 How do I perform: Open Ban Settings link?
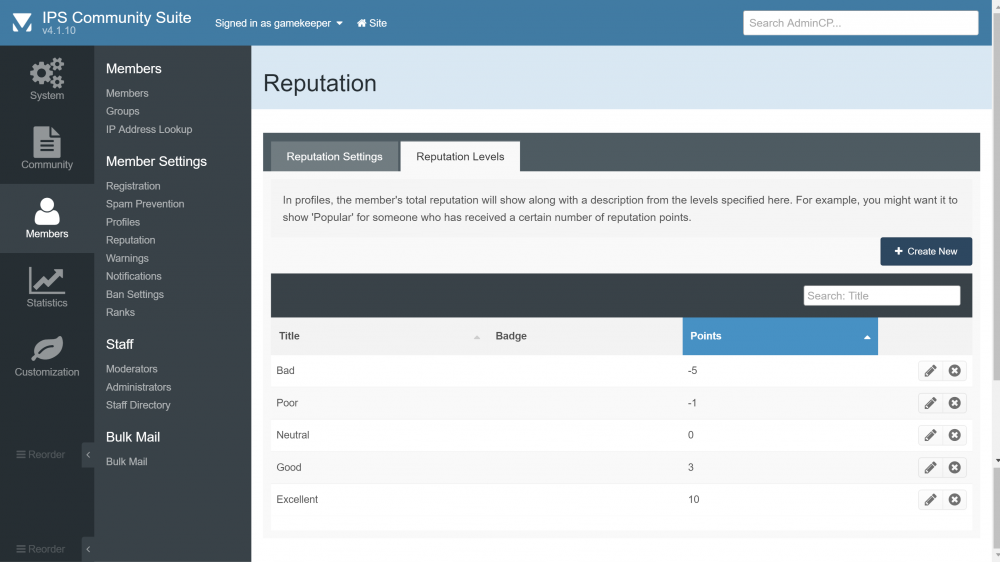pos(135,294)
